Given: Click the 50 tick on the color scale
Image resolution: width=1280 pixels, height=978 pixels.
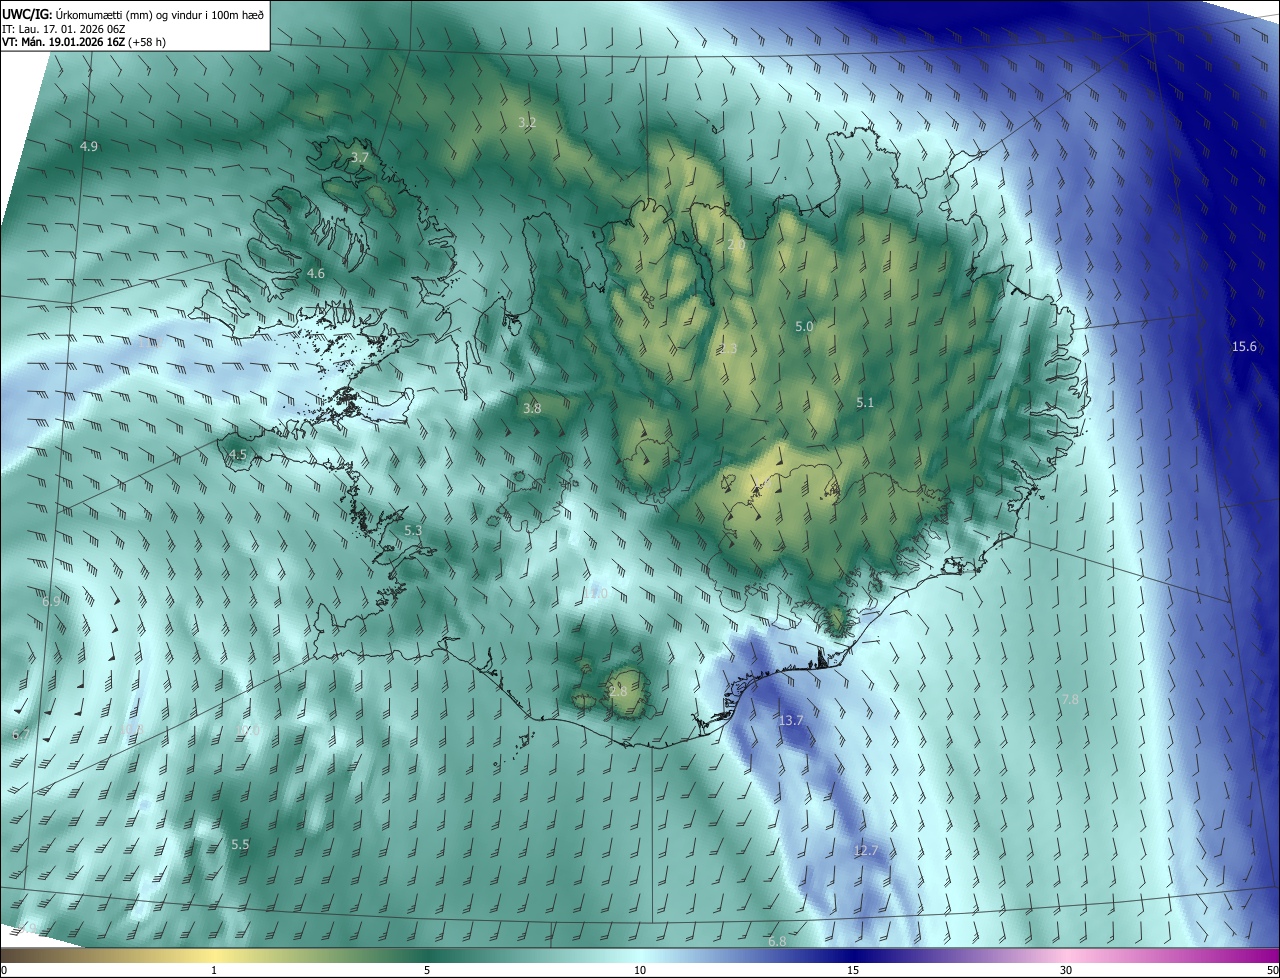Looking at the screenshot, I should tap(1272, 970).
